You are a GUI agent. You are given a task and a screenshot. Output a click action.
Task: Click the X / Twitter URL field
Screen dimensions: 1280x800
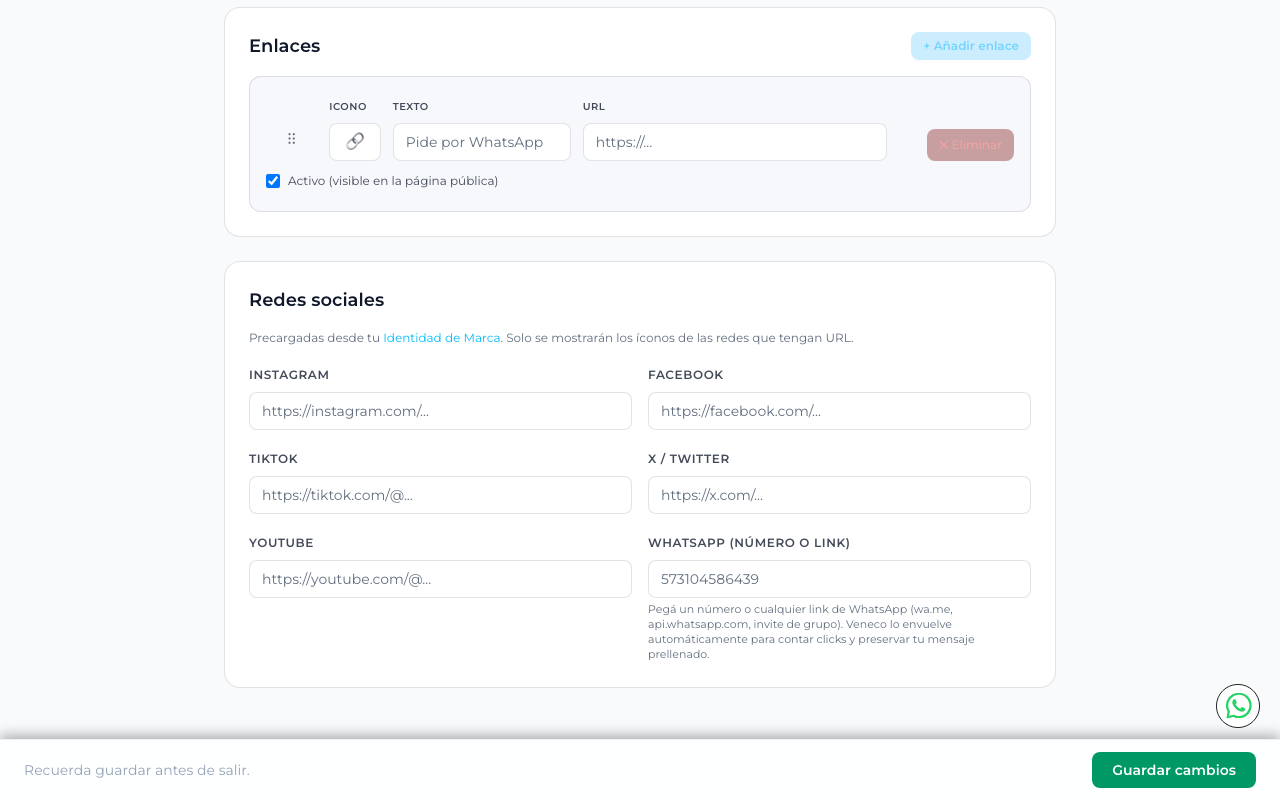pos(839,495)
